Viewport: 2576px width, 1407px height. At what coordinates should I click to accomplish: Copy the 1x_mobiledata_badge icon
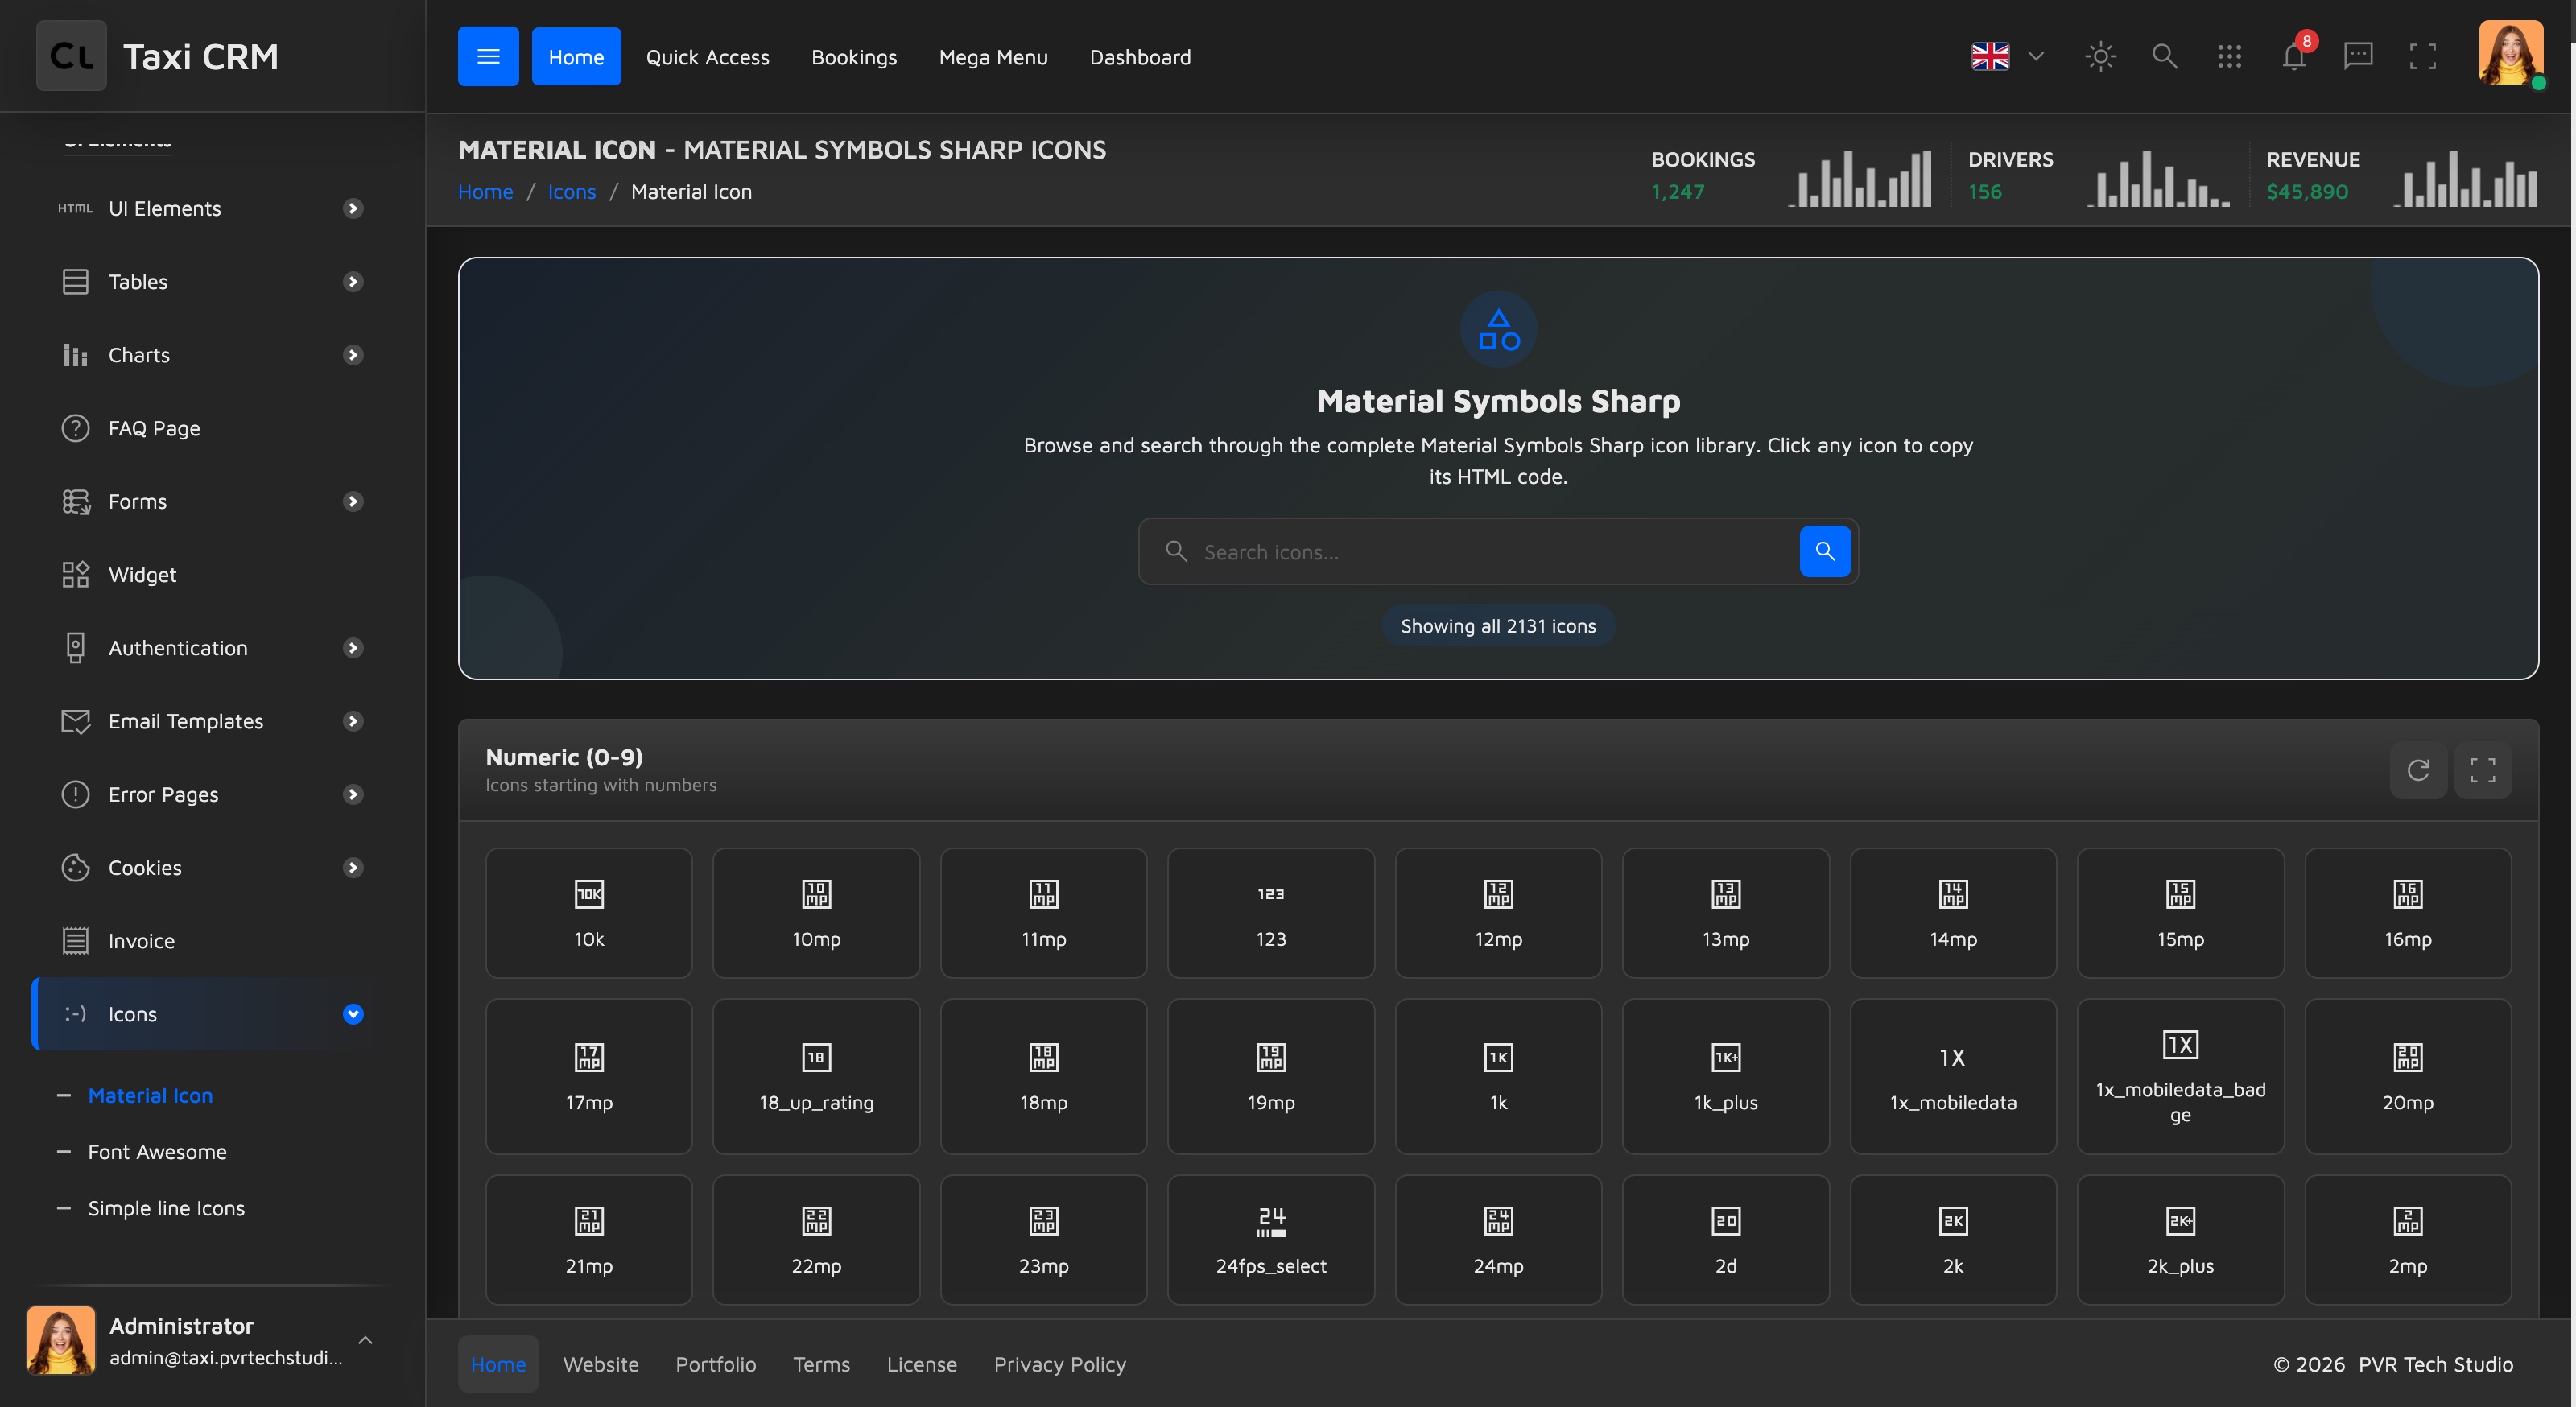tap(2180, 1076)
